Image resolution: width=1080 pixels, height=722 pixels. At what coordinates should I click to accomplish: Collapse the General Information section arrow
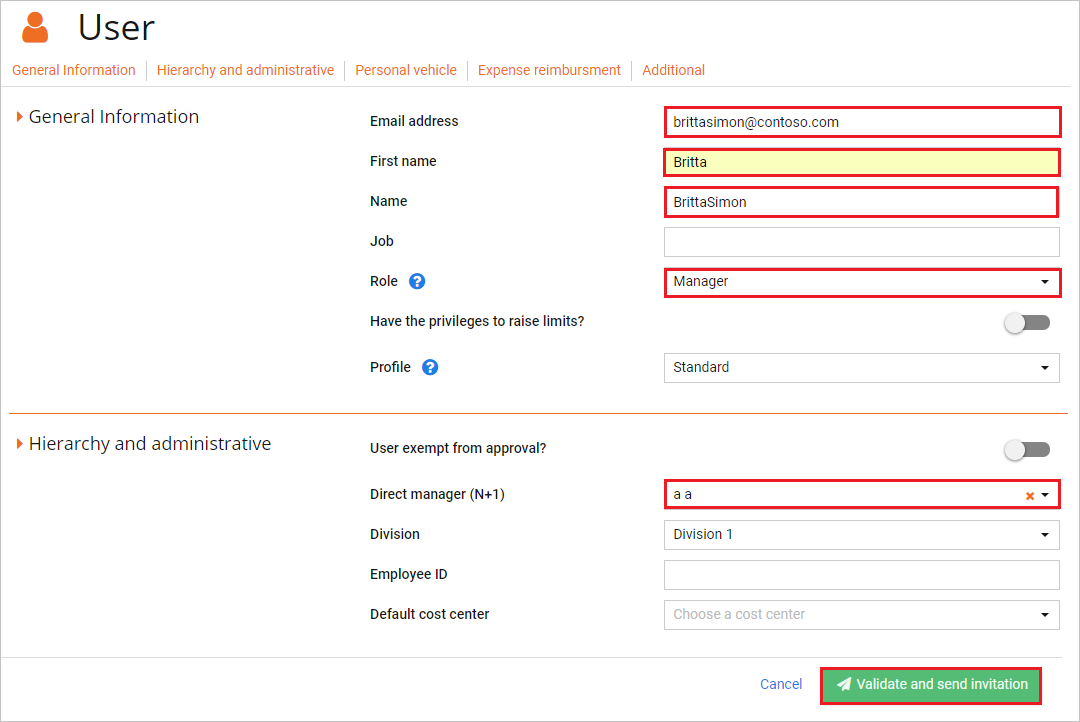tap(20, 116)
